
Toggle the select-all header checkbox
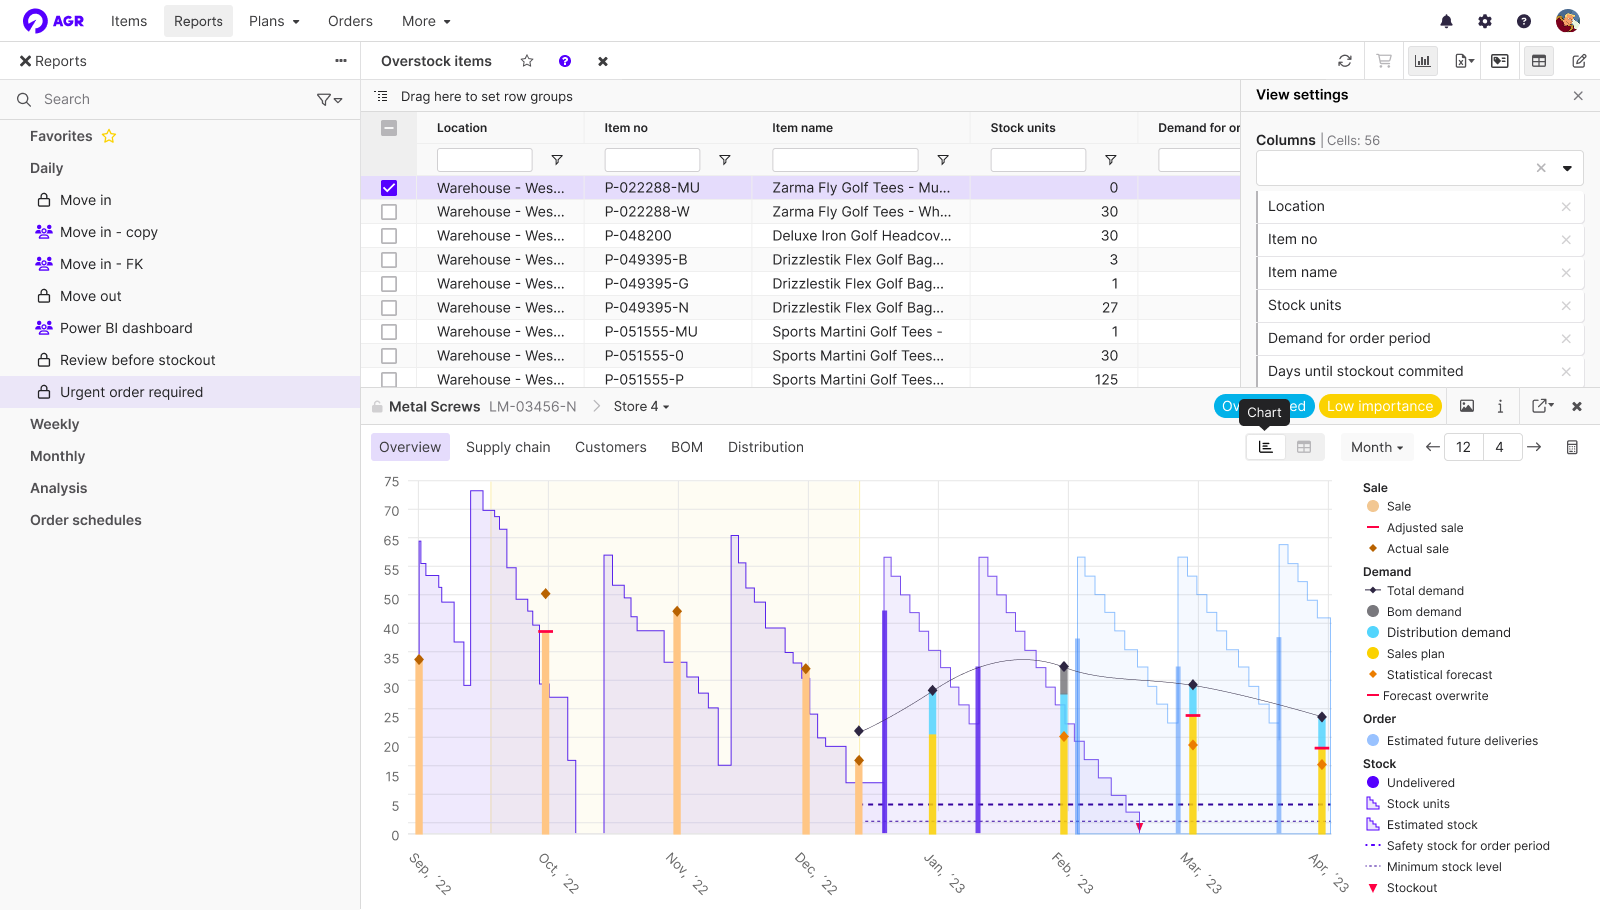tap(389, 128)
